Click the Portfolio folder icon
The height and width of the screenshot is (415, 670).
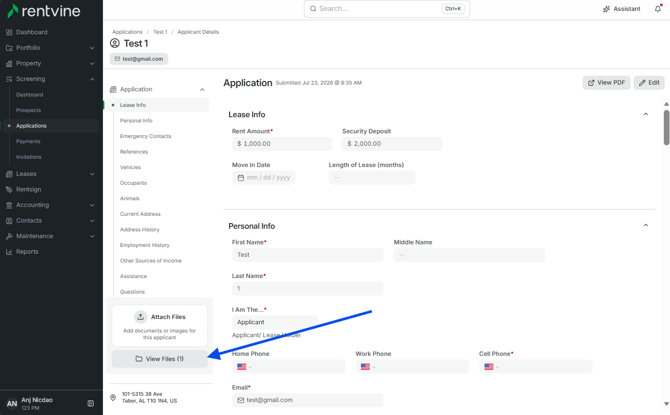pyautogui.click(x=9, y=48)
